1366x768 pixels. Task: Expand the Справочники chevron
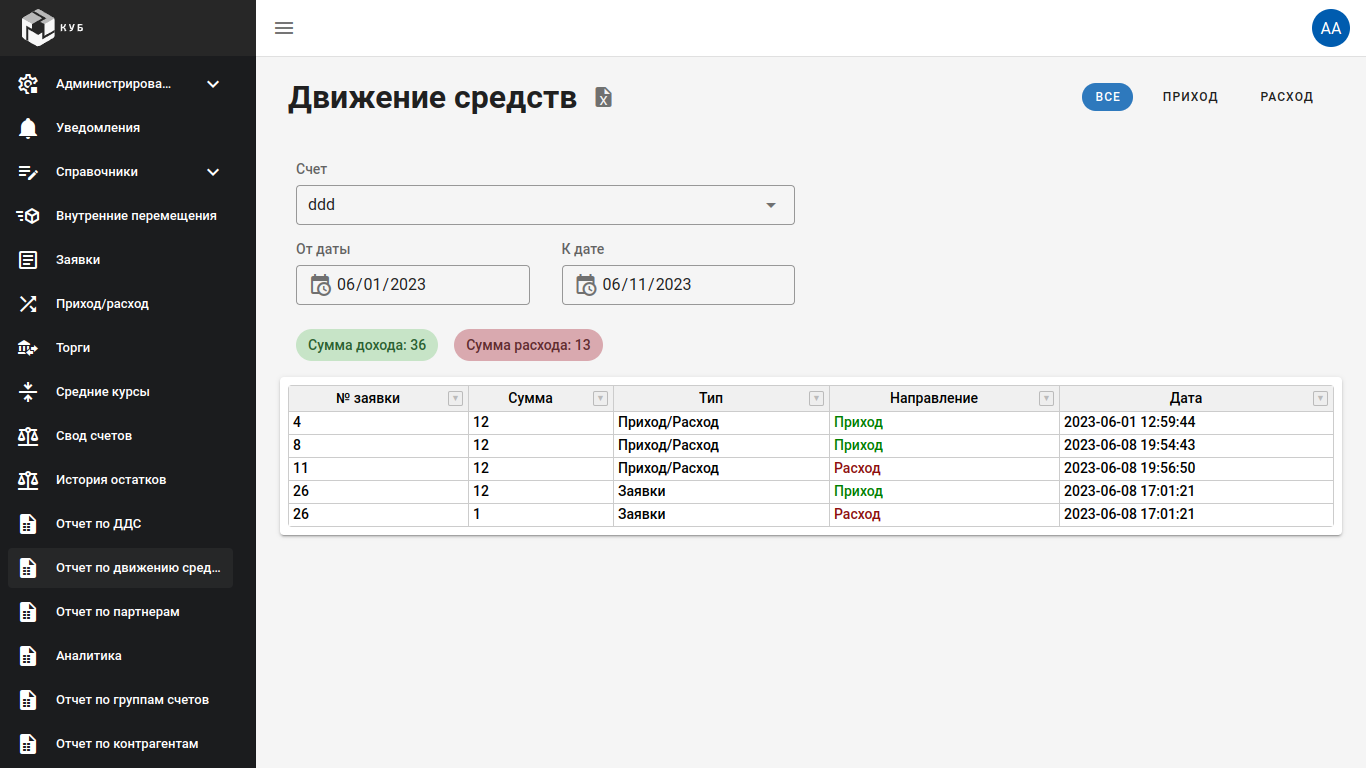click(213, 172)
